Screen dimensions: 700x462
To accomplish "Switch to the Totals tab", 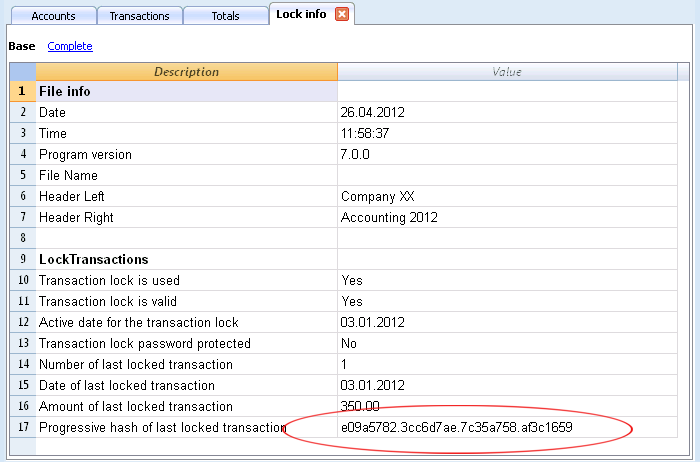I will (225, 16).
